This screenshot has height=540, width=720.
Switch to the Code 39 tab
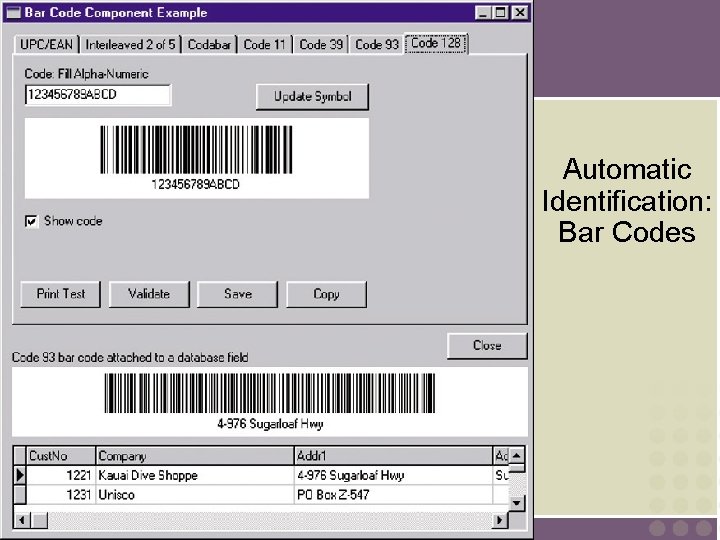tap(321, 45)
